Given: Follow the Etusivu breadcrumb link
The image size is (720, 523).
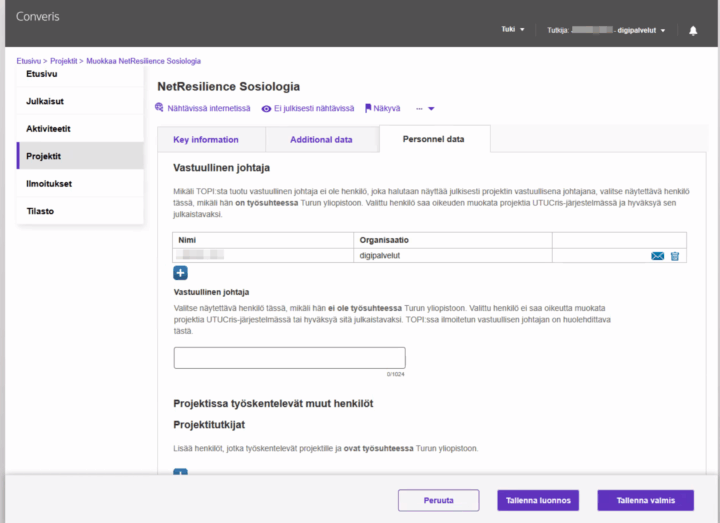Looking at the screenshot, I should coord(28,61).
